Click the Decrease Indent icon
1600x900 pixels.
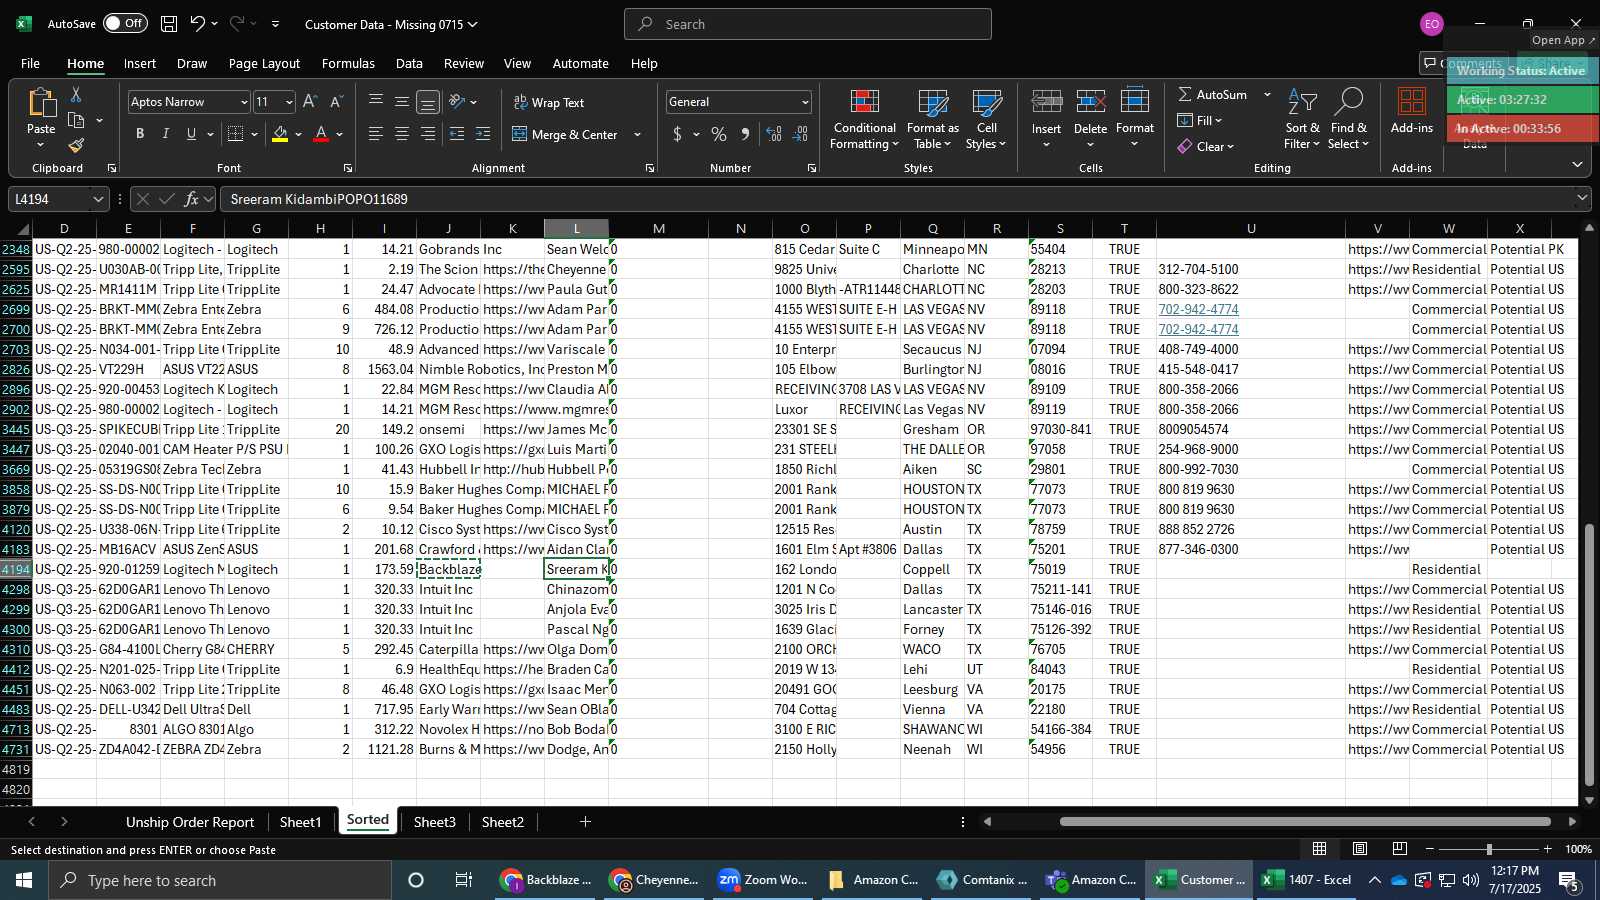[x=457, y=134]
